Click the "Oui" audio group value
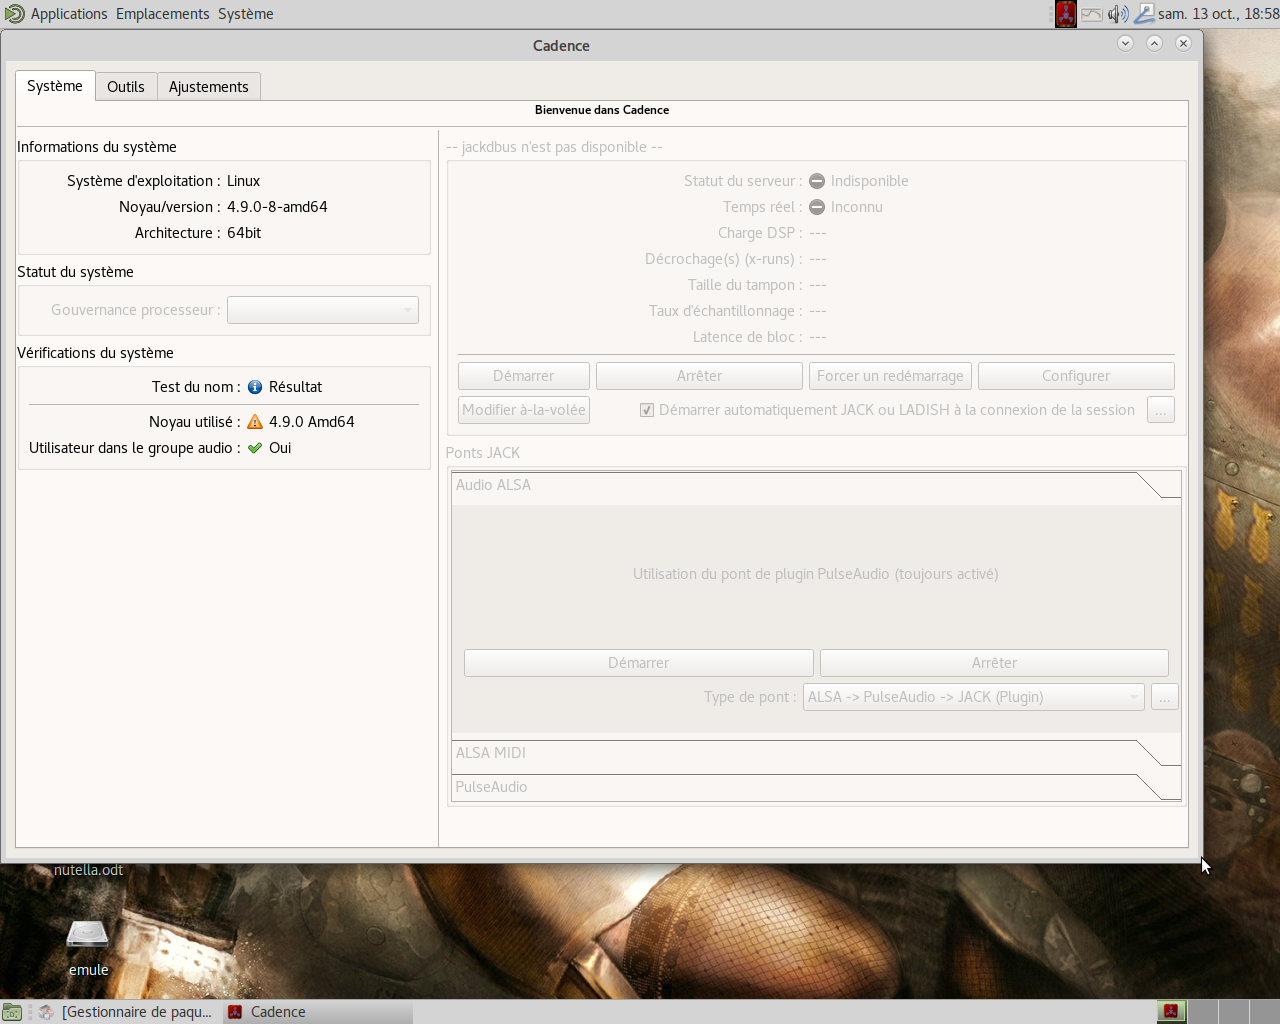 280,448
